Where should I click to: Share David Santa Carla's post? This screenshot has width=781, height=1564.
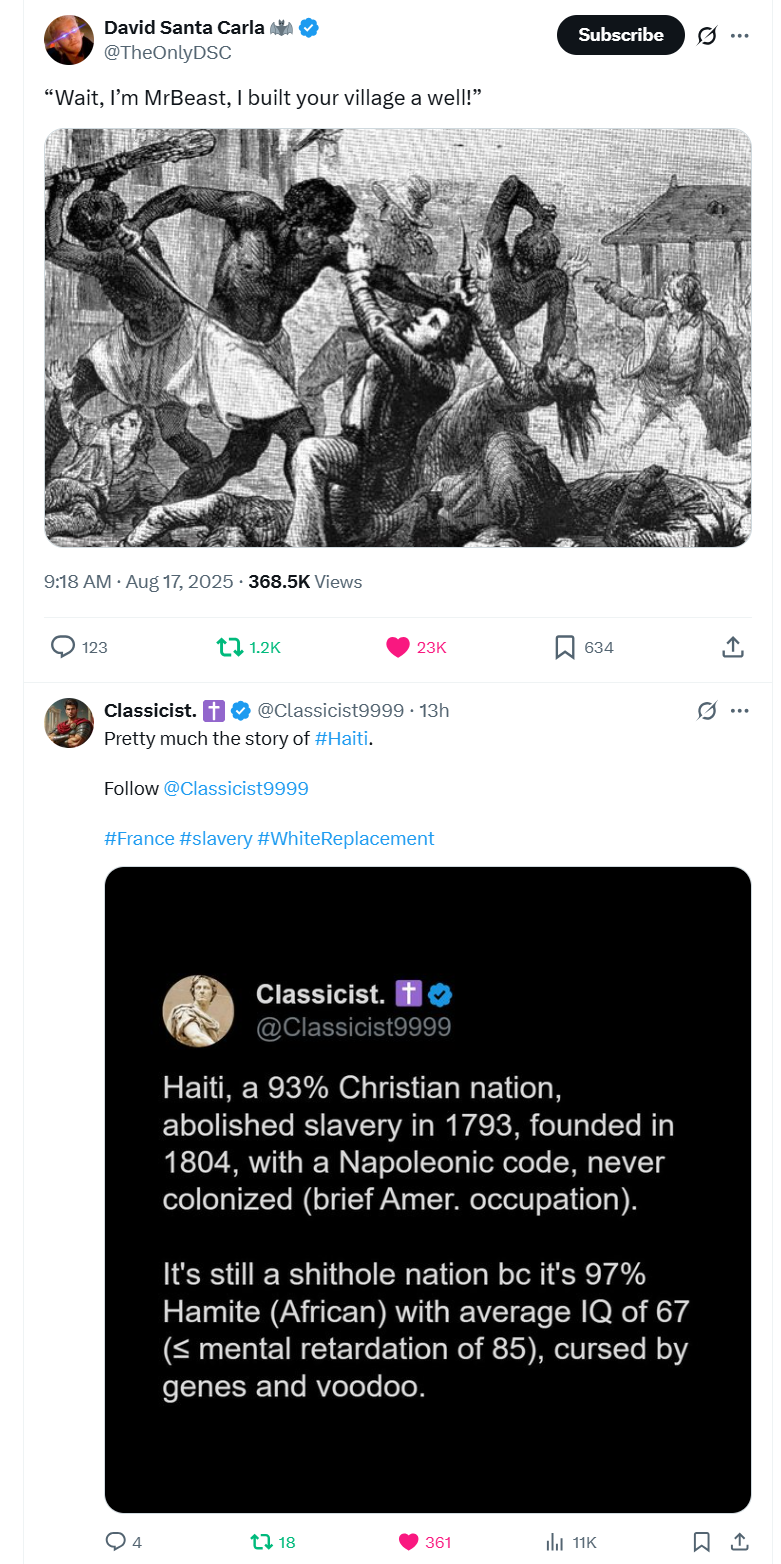[x=733, y=647]
